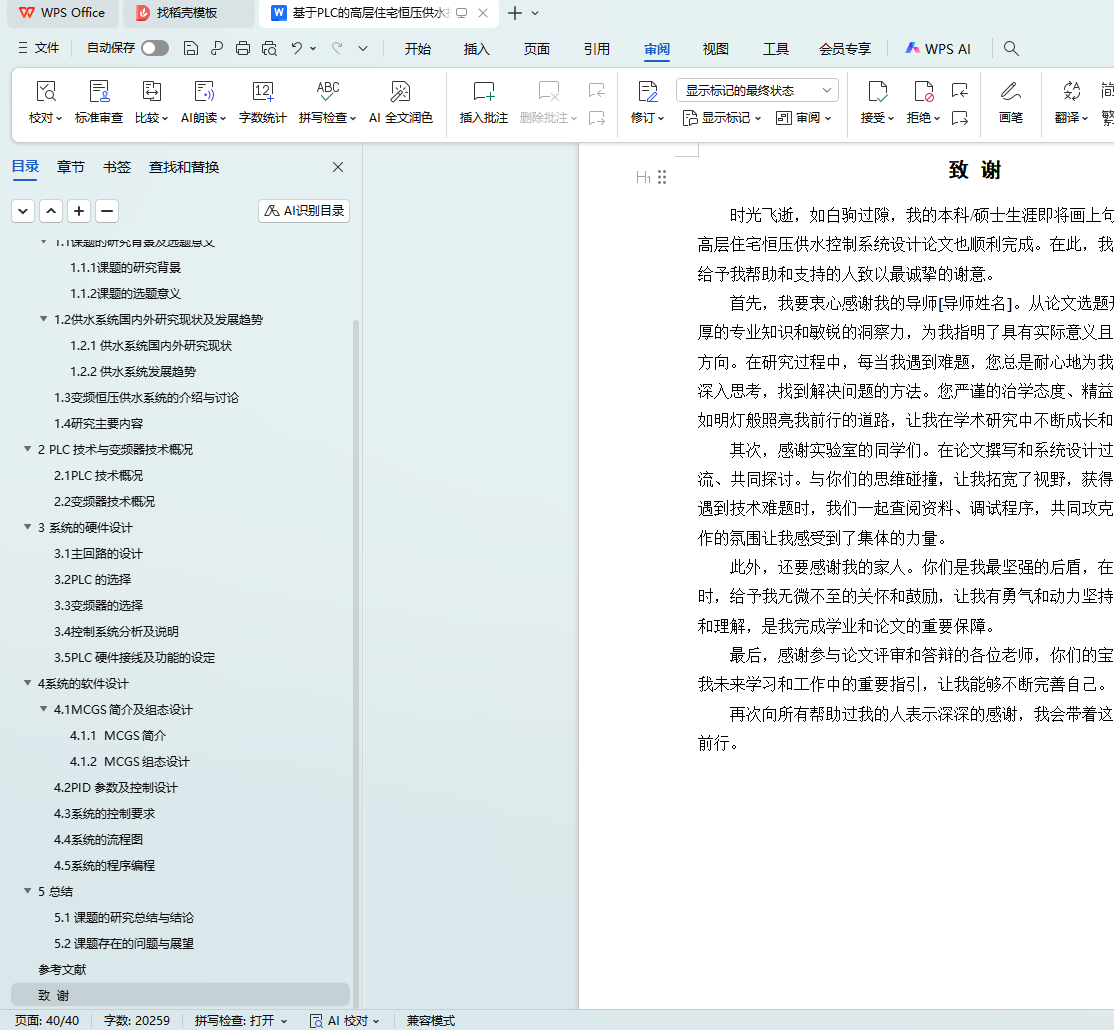The image size is (1114, 1030).
Task: Jump to 参考文献 in the outline
Action: point(62,969)
